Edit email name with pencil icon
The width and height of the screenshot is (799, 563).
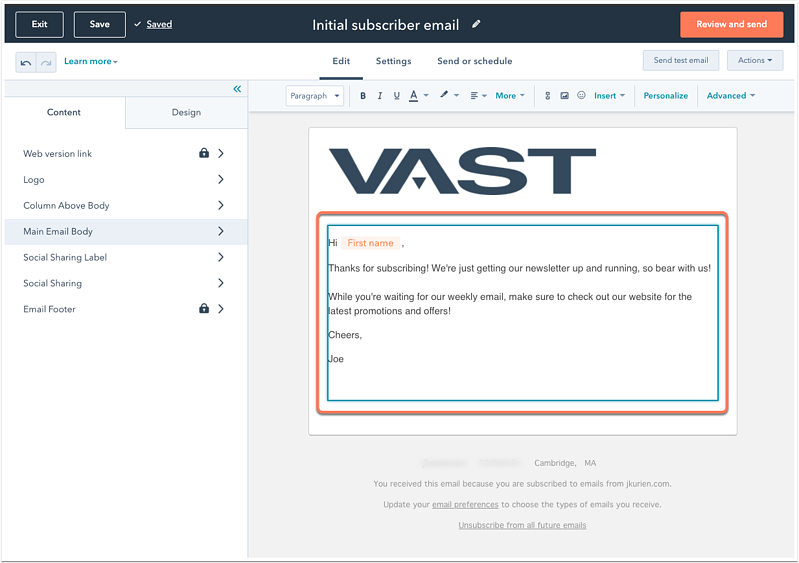pyautogui.click(x=476, y=24)
